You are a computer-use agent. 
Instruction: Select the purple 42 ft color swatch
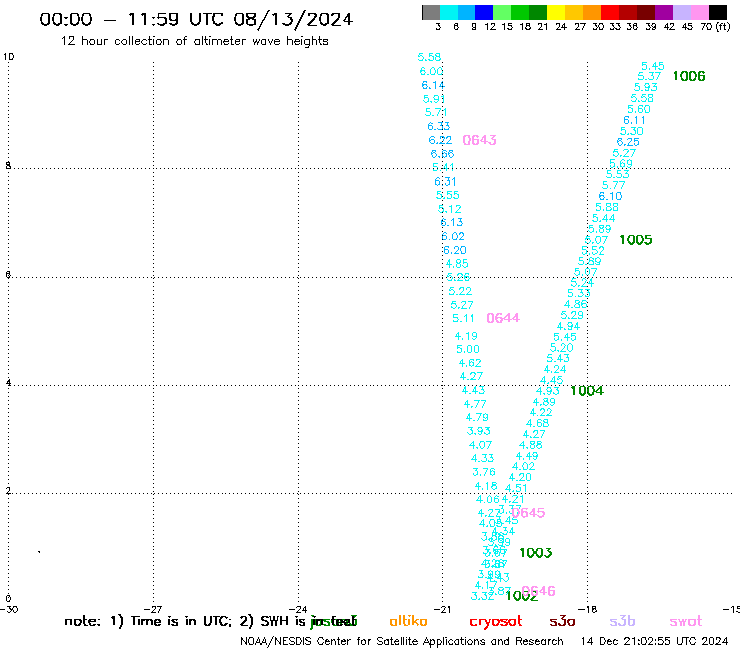663,12
